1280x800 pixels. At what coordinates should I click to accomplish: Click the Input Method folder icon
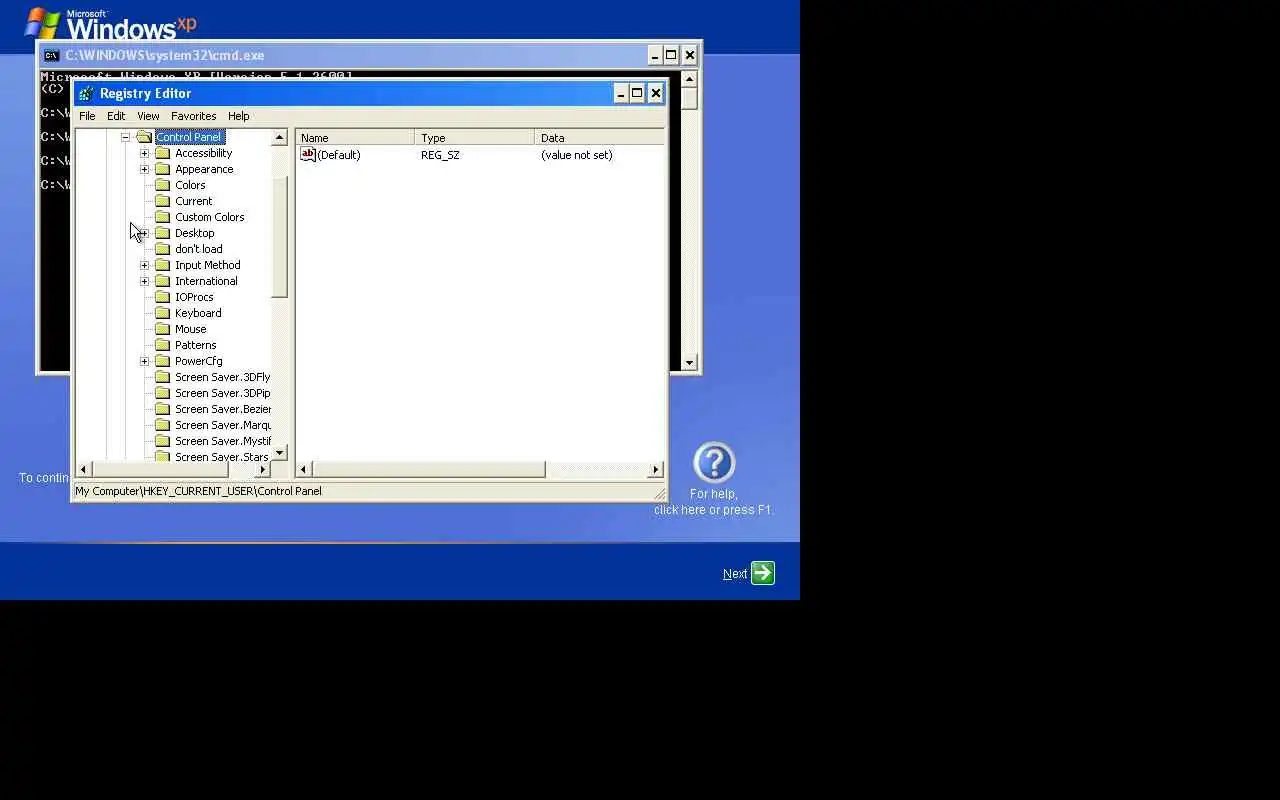(163, 265)
